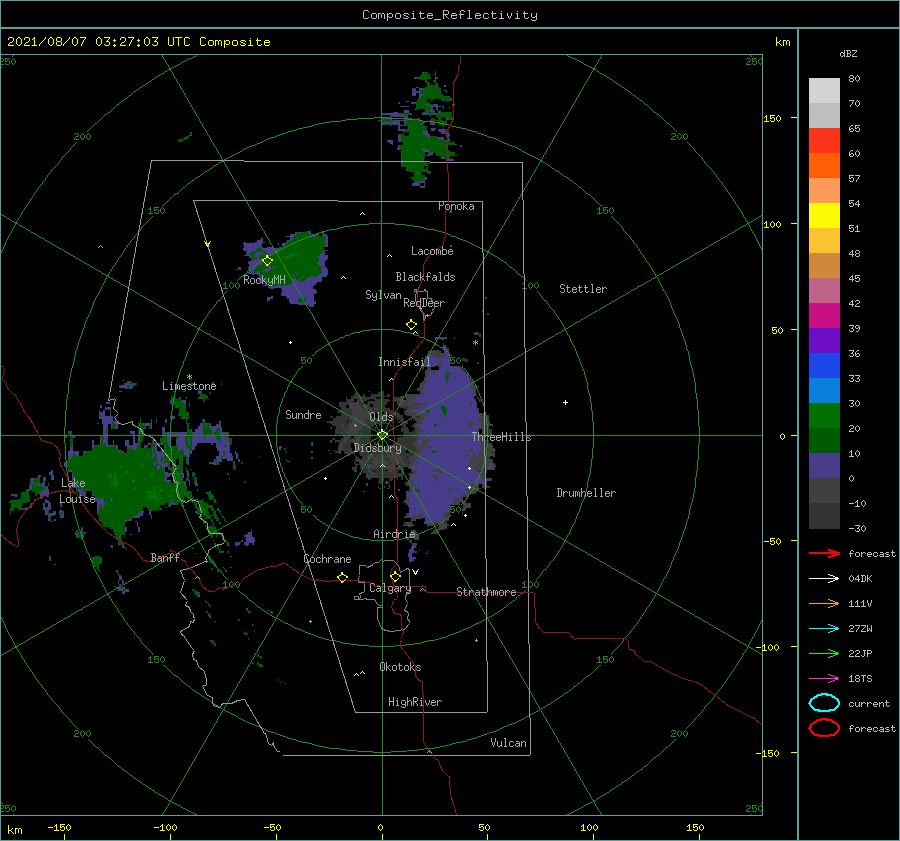This screenshot has height=841, width=900.
Task: Click the dBZ legend heading
Action: [848, 54]
